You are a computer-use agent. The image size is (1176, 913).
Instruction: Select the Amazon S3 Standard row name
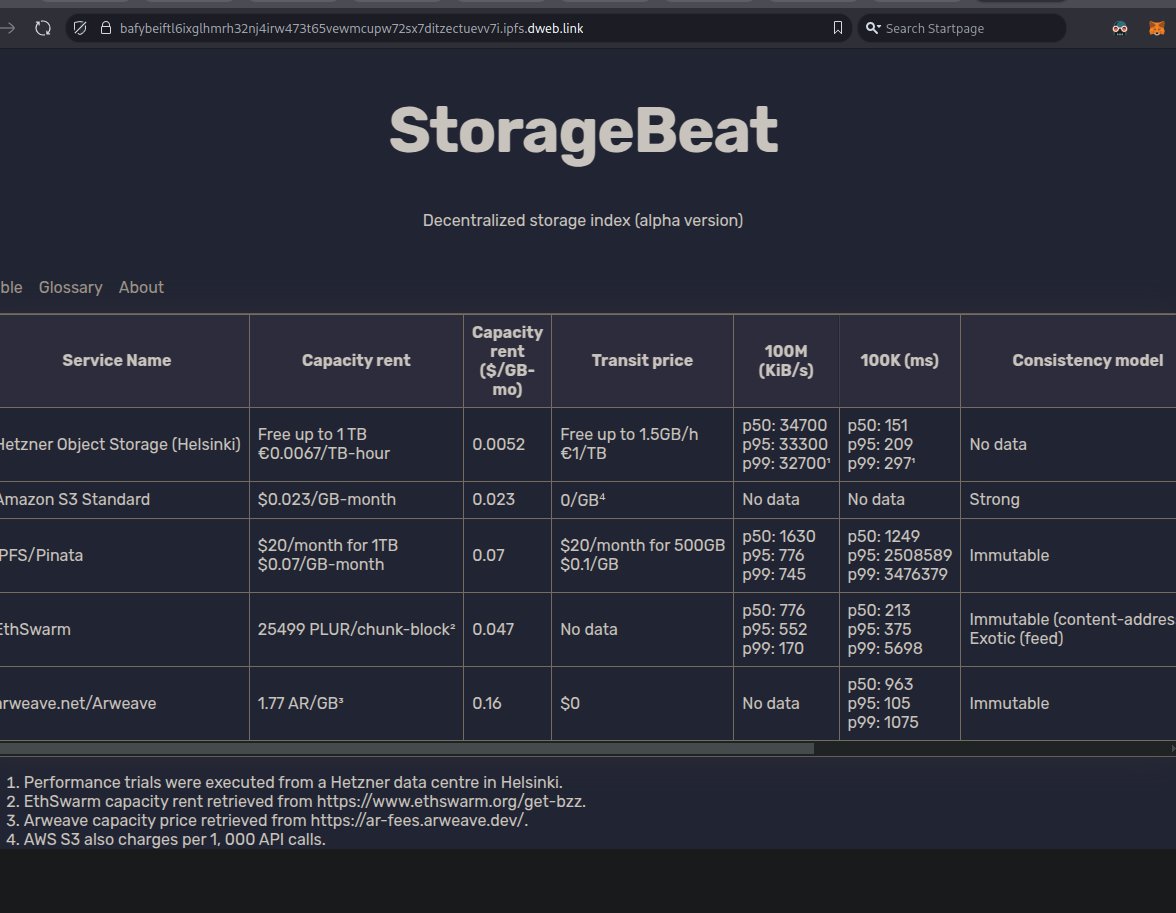74,500
